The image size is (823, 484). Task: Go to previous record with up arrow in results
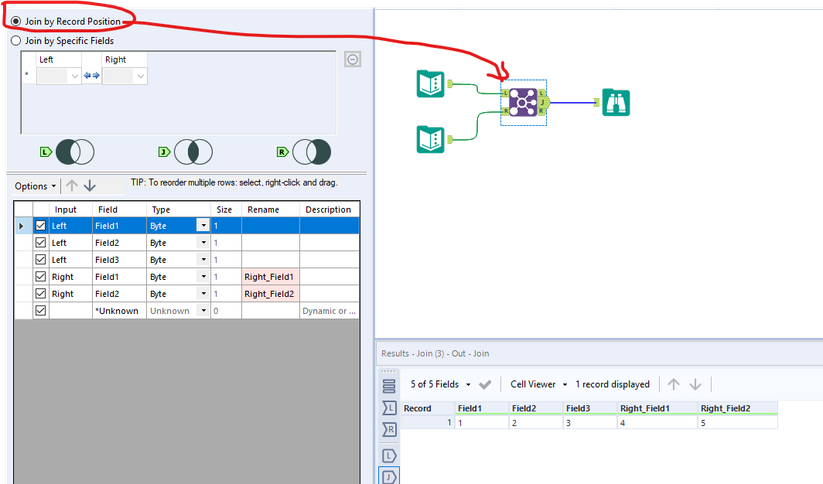tap(673, 384)
